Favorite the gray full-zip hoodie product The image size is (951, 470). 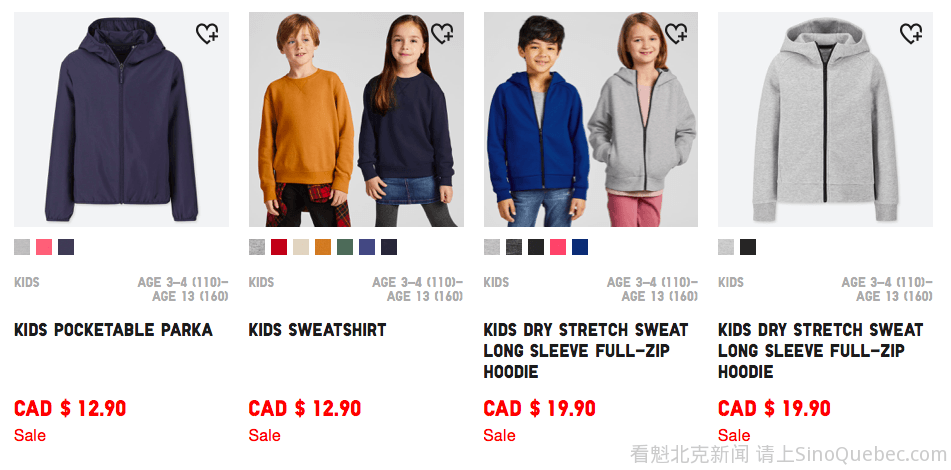[x=911, y=33]
